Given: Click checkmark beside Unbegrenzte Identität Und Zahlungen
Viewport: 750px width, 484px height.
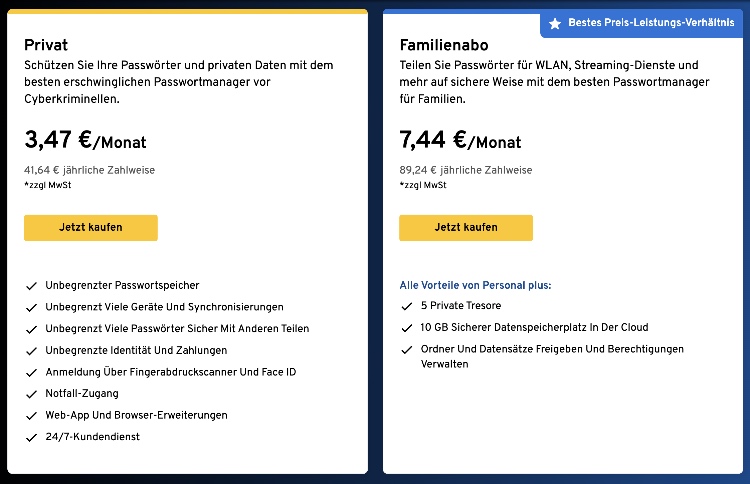Looking at the screenshot, I should pyautogui.click(x=32, y=351).
